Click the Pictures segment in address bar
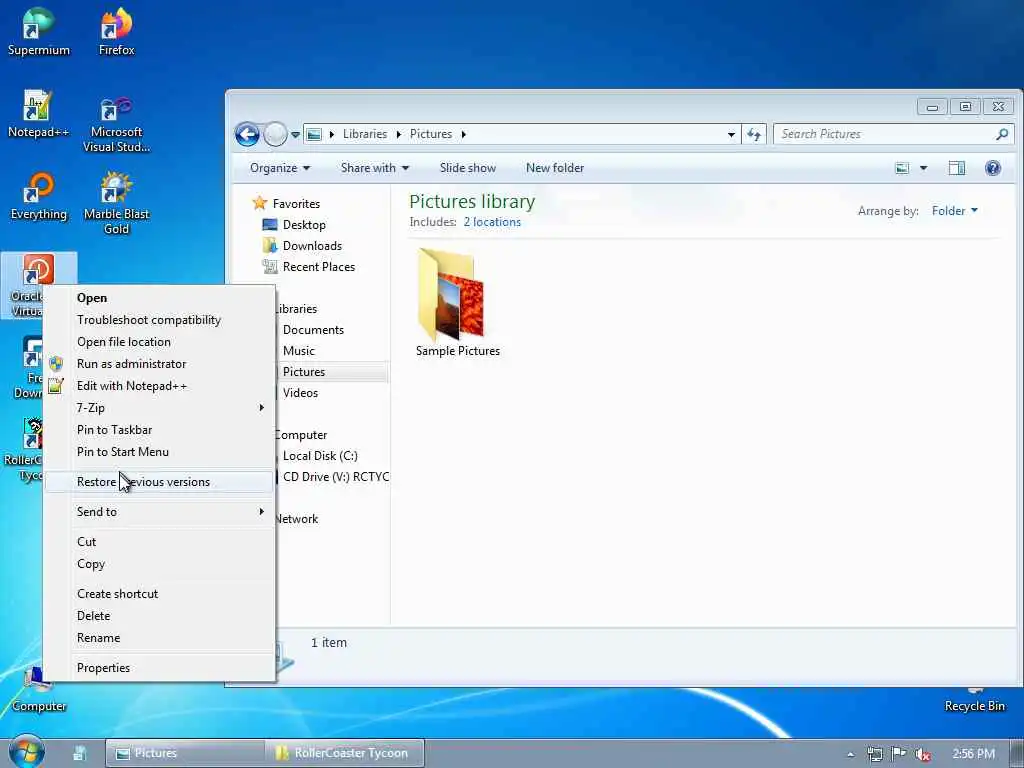1024x768 pixels. (x=430, y=134)
